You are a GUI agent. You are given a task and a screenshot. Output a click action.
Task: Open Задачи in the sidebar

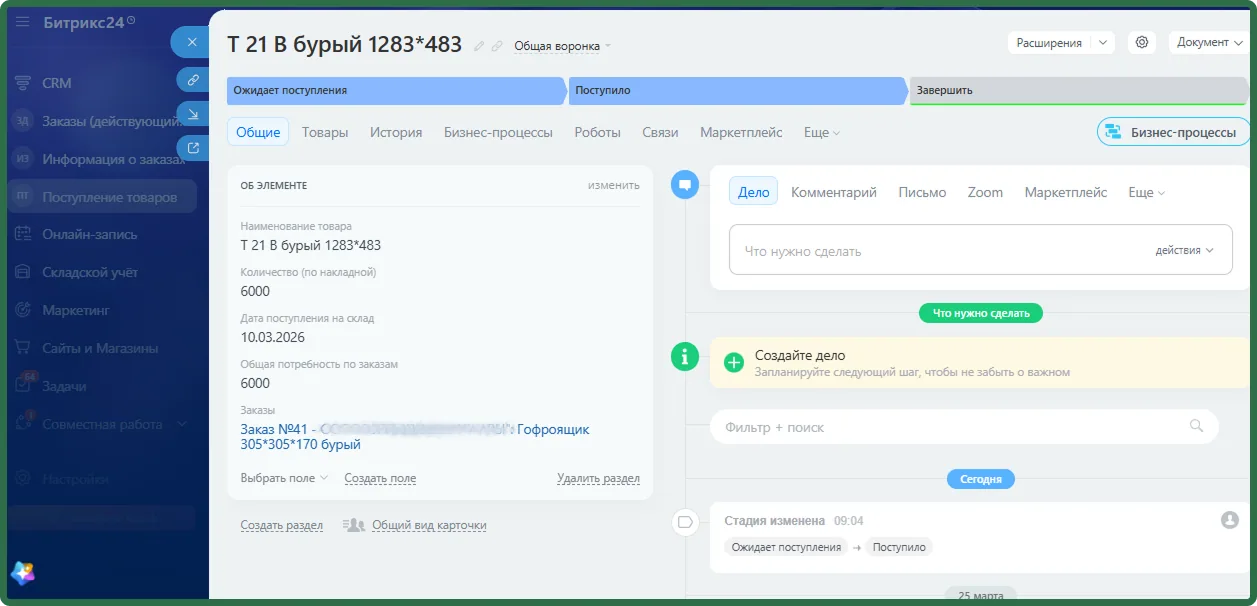point(64,386)
